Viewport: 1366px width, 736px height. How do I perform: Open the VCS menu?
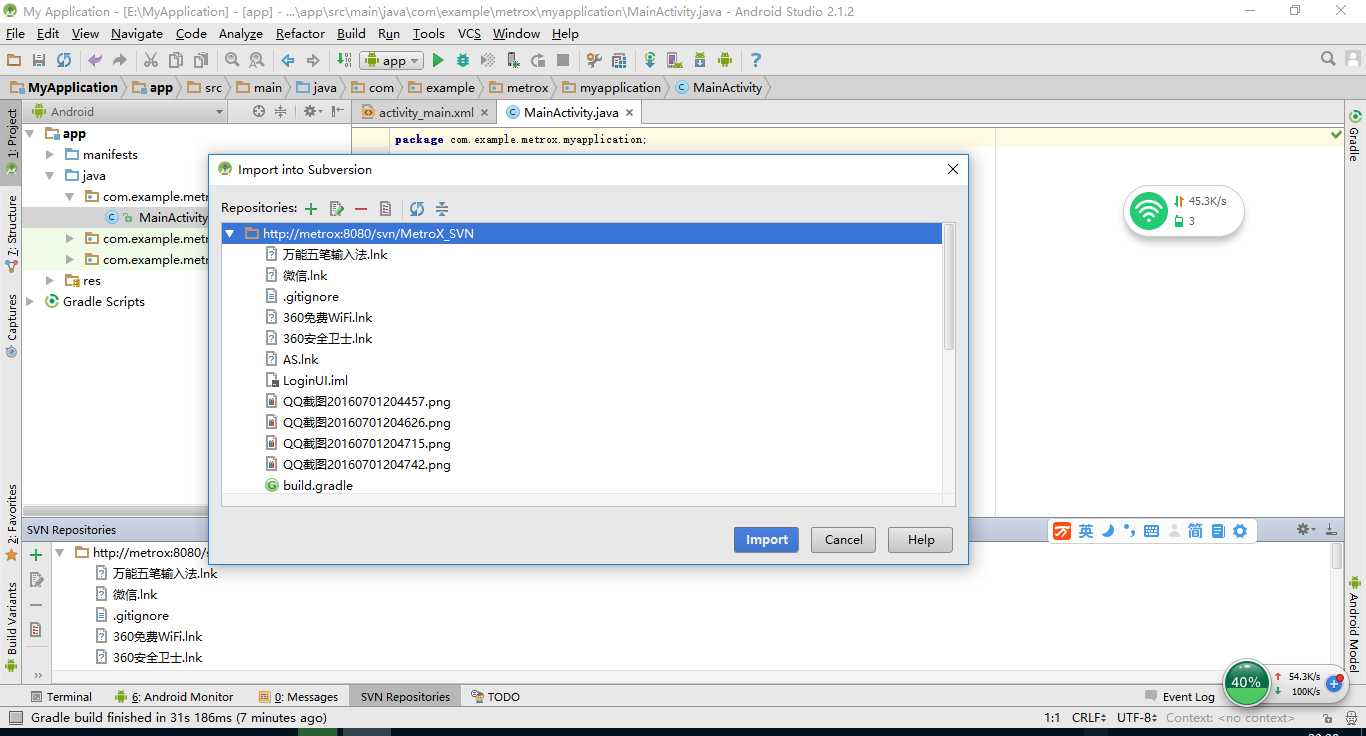point(469,33)
